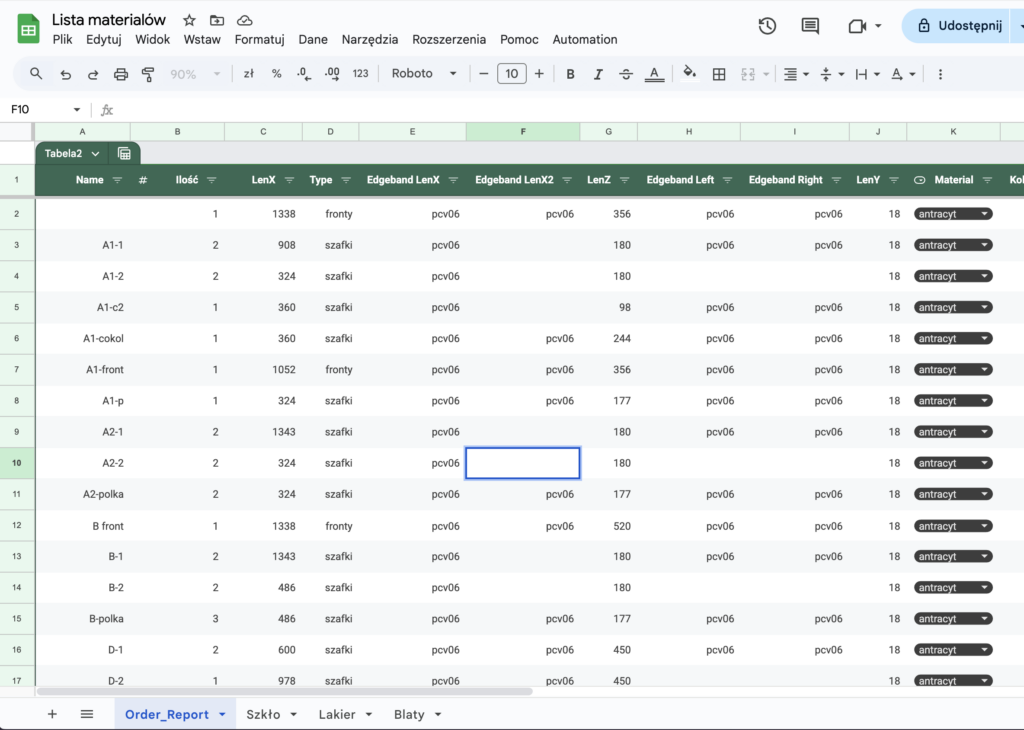Click the search magnifier icon in toolbar
Image resolution: width=1024 pixels, height=730 pixels.
click(36, 74)
